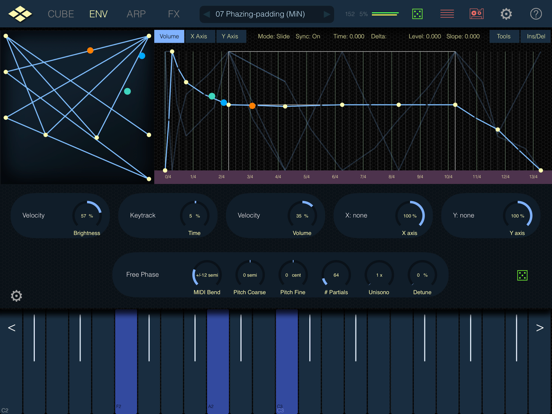Screen dimensions: 552x414
Task: Shift keyboard up with right arrow
Action: pyautogui.click(x=540, y=328)
